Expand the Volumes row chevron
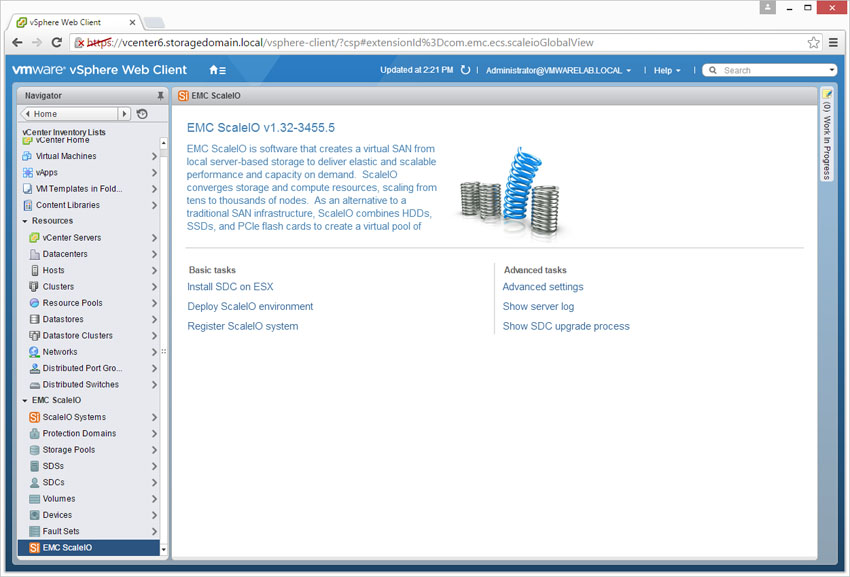The image size is (850, 577). click(154, 498)
